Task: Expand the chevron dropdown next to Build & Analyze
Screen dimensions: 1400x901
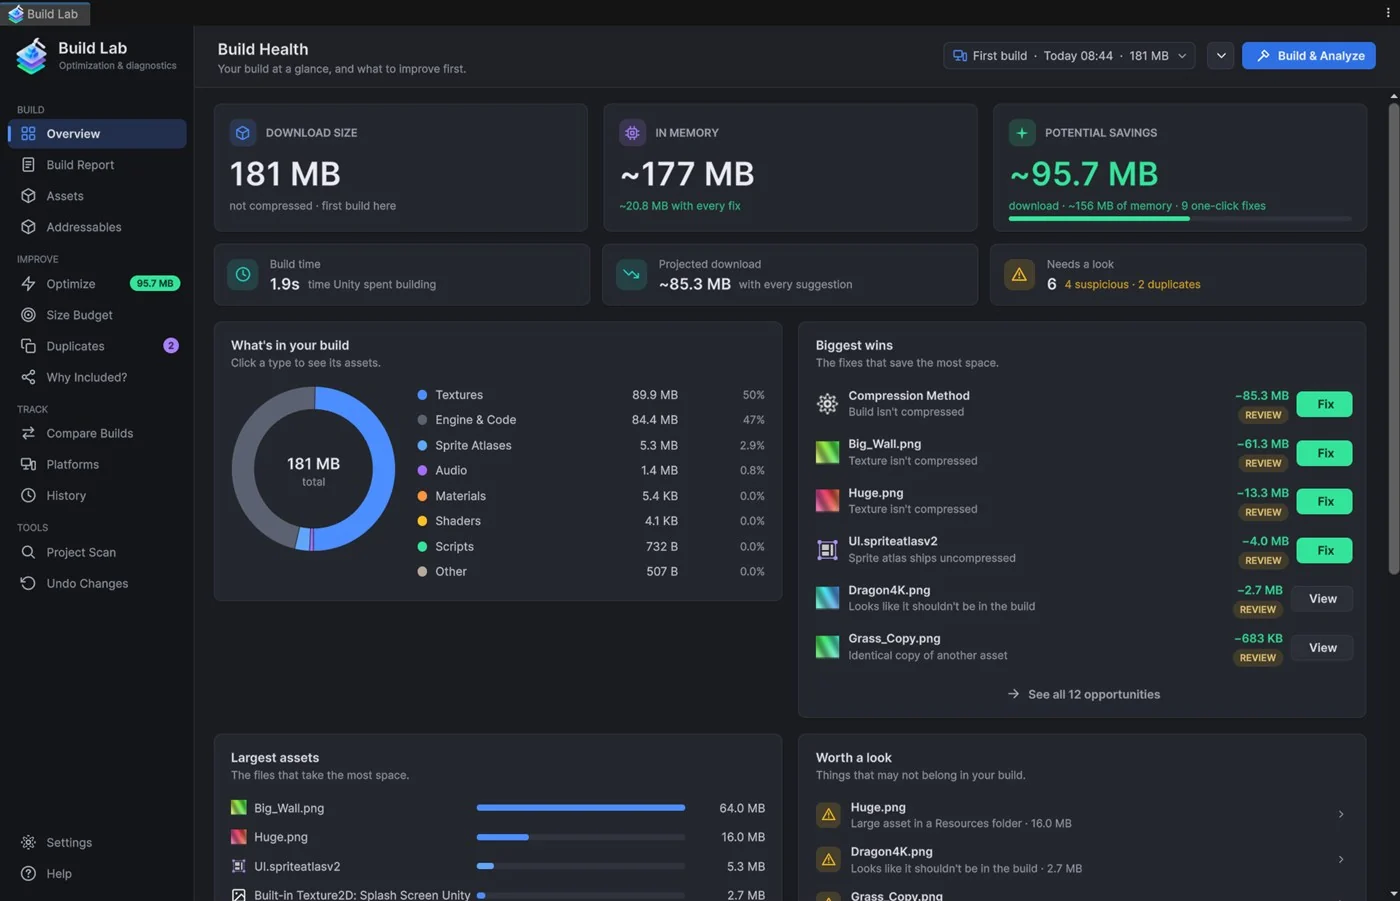Action: coord(1220,56)
